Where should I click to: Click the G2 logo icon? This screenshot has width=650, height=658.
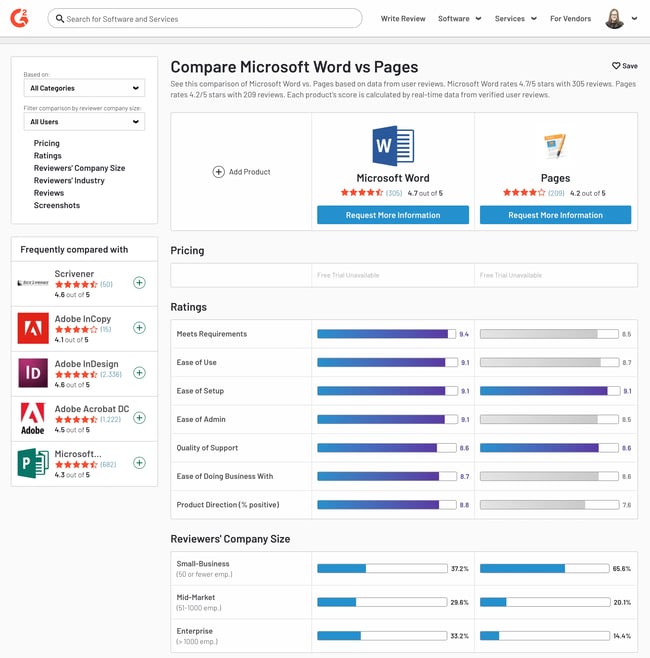pyautogui.click(x=19, y=18)
